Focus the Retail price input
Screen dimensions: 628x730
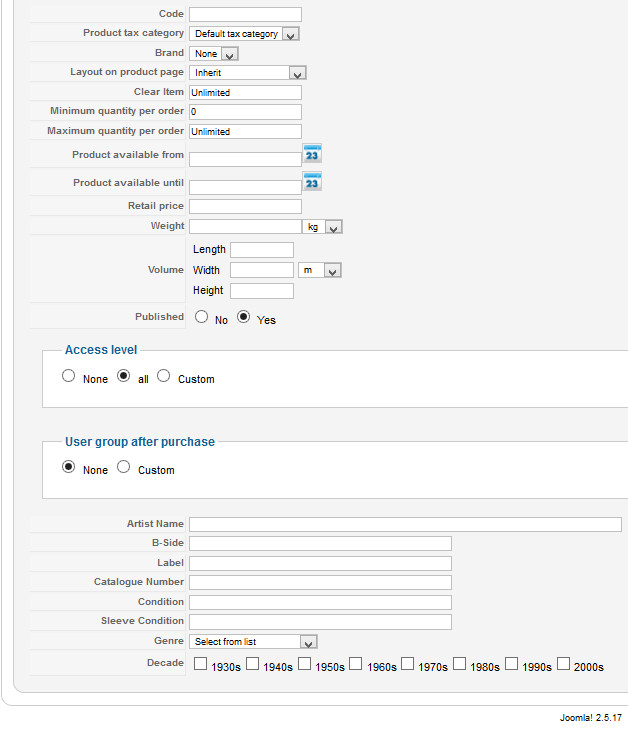245,206
